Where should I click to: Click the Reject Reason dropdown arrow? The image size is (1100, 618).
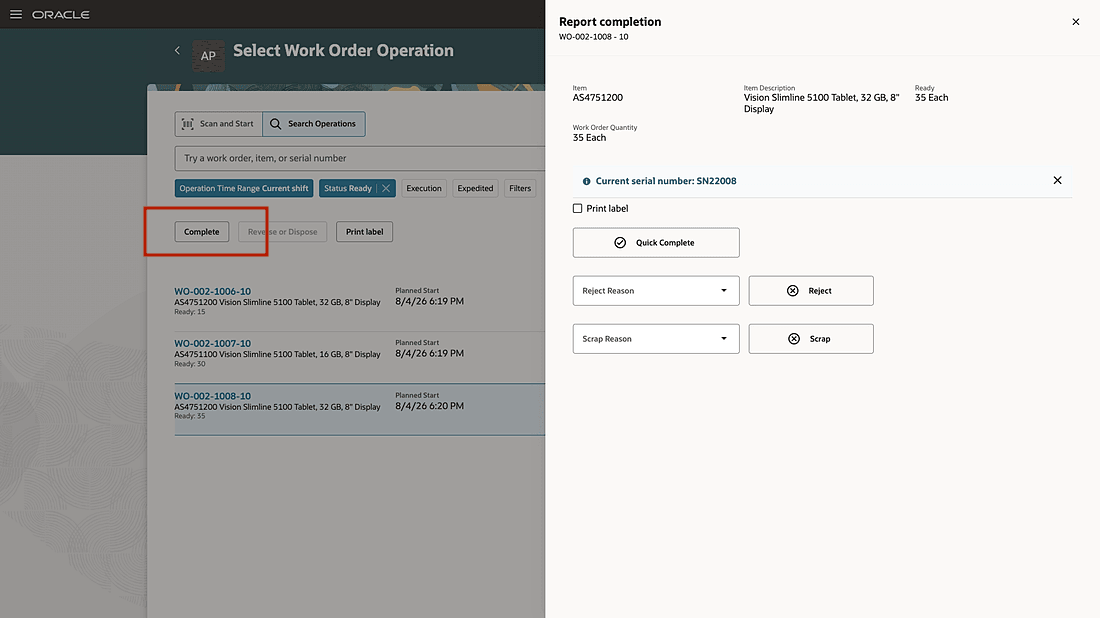723,290
